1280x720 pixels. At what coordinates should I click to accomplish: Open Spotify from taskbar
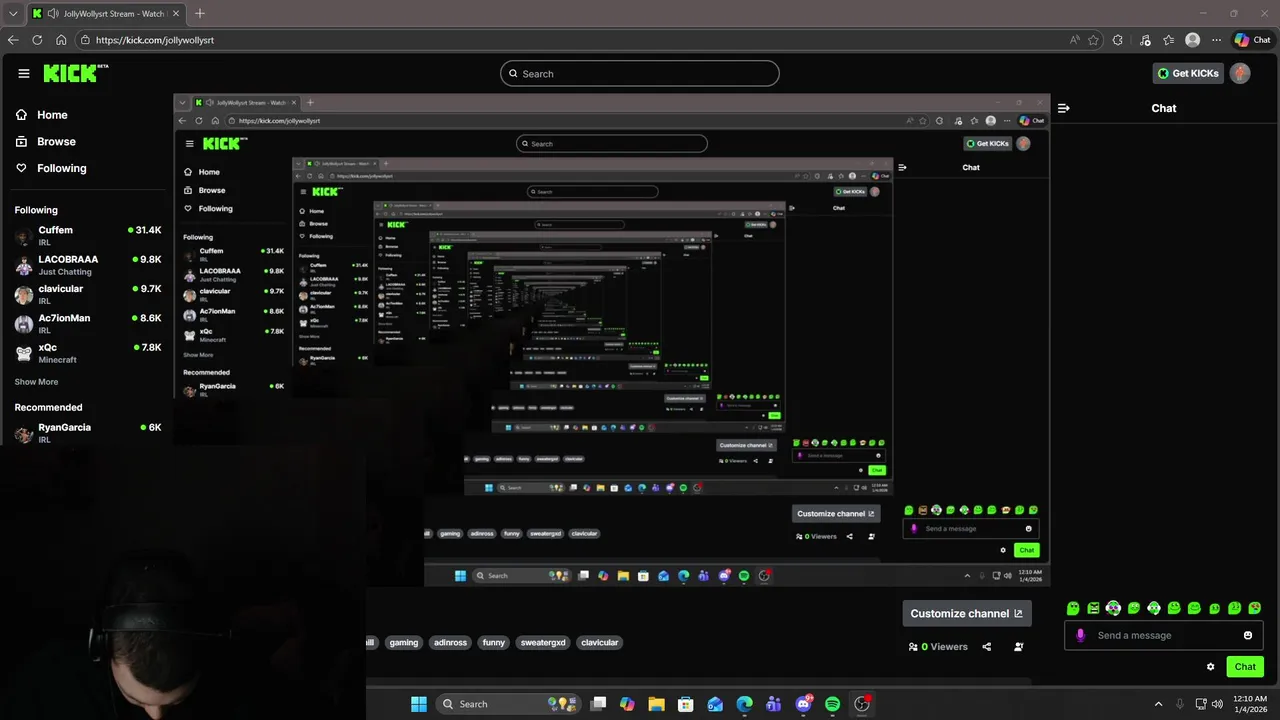832,704
